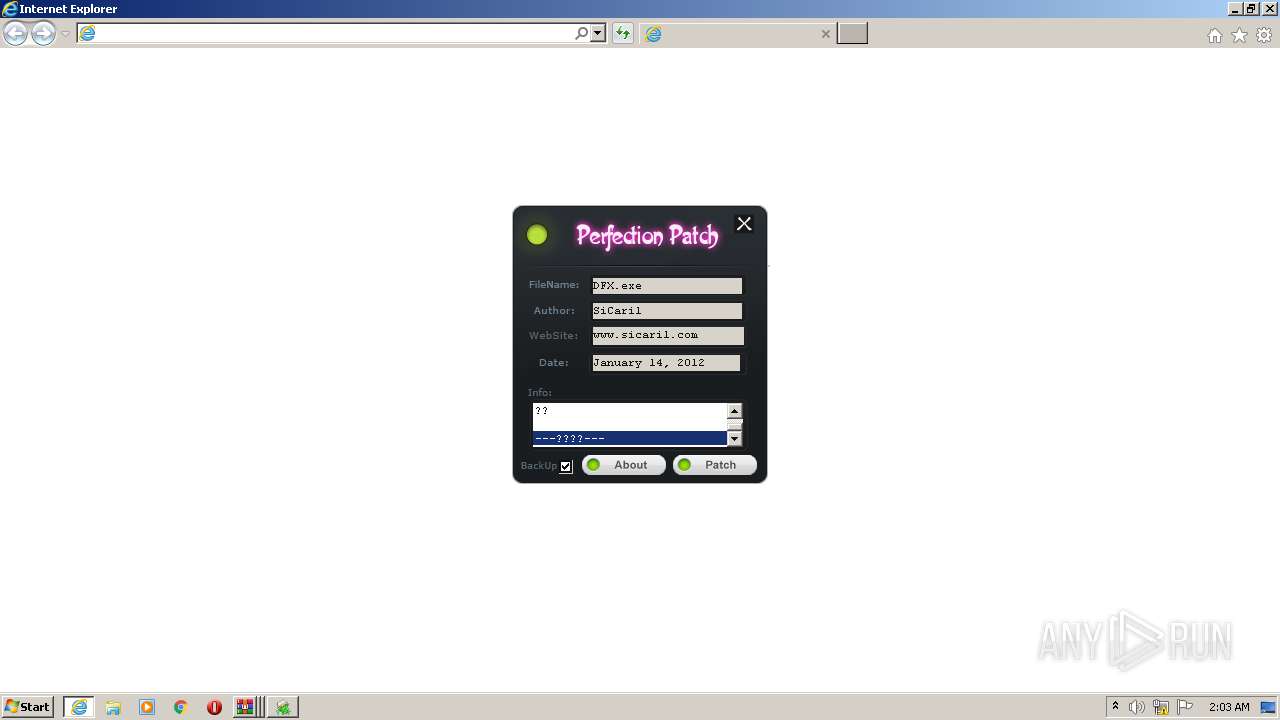Open a new tab in Internet Explorer
Screen dimensions: 1280x720
pyautogui.click(x=852, y=34)
